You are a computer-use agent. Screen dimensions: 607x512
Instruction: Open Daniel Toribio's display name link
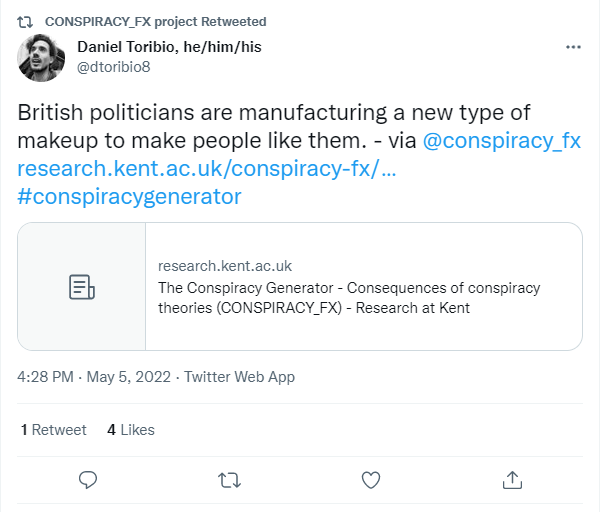[171, 47]
